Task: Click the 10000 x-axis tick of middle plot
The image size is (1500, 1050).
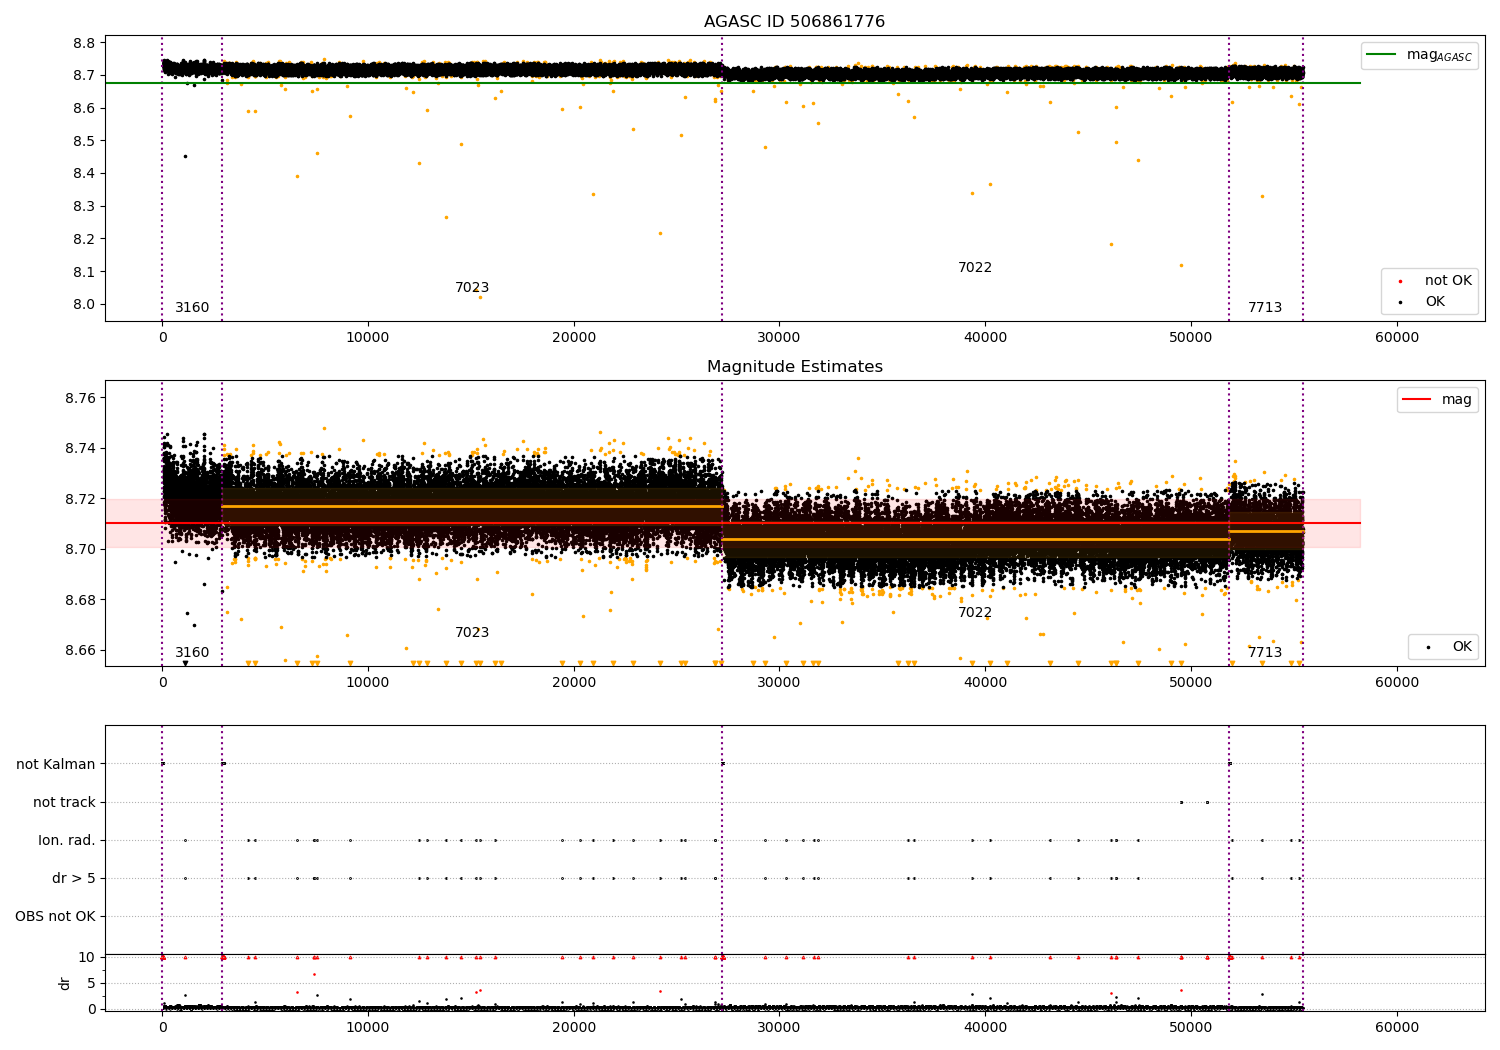Action: tap(367, 683)
